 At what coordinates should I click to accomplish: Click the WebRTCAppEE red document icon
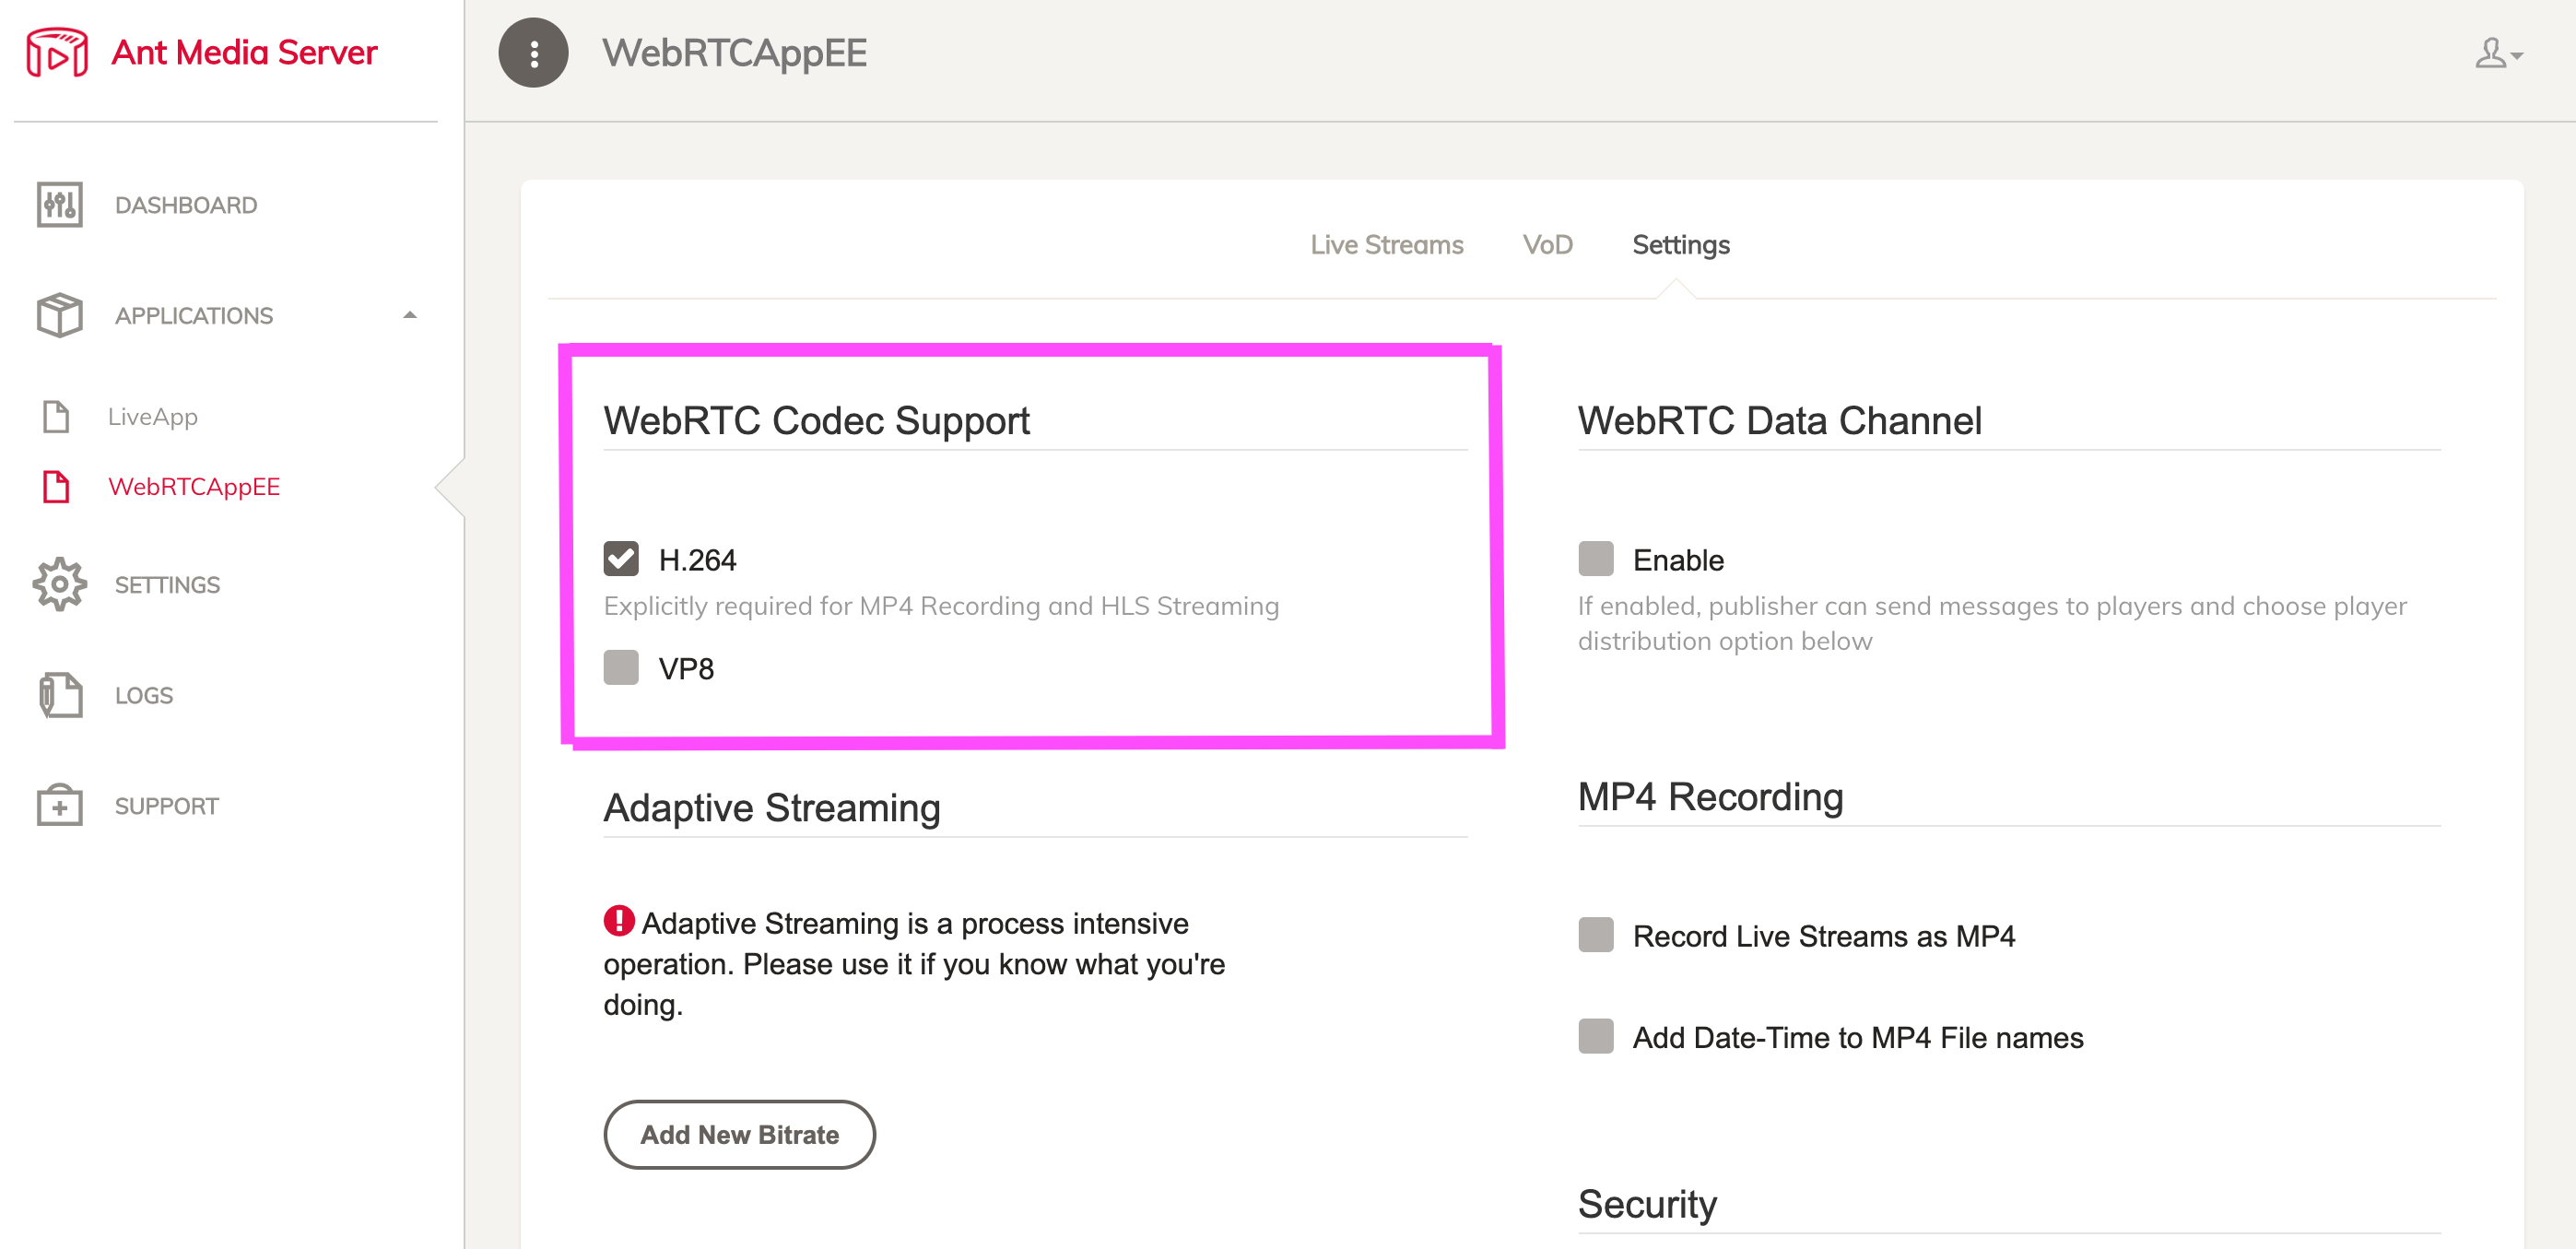(x=56, y=487)
